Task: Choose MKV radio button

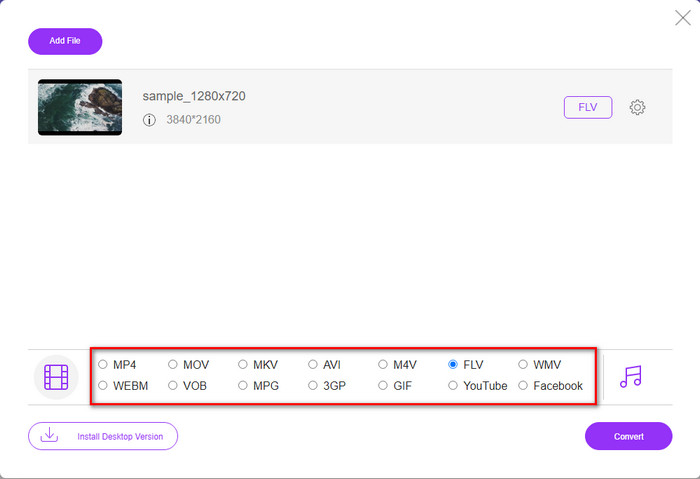Action: click(x=243, y=364)
